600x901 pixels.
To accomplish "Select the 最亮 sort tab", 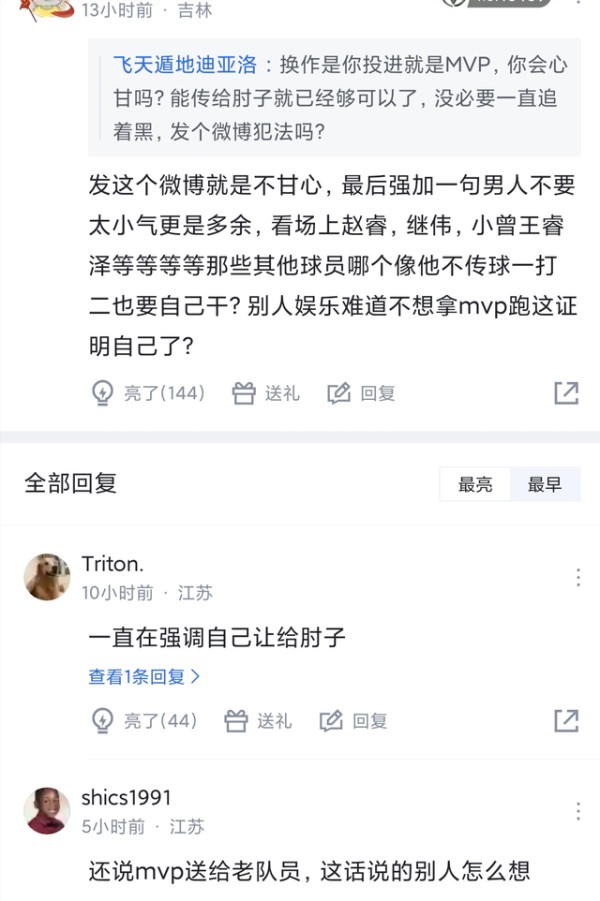I will [474, 484].
